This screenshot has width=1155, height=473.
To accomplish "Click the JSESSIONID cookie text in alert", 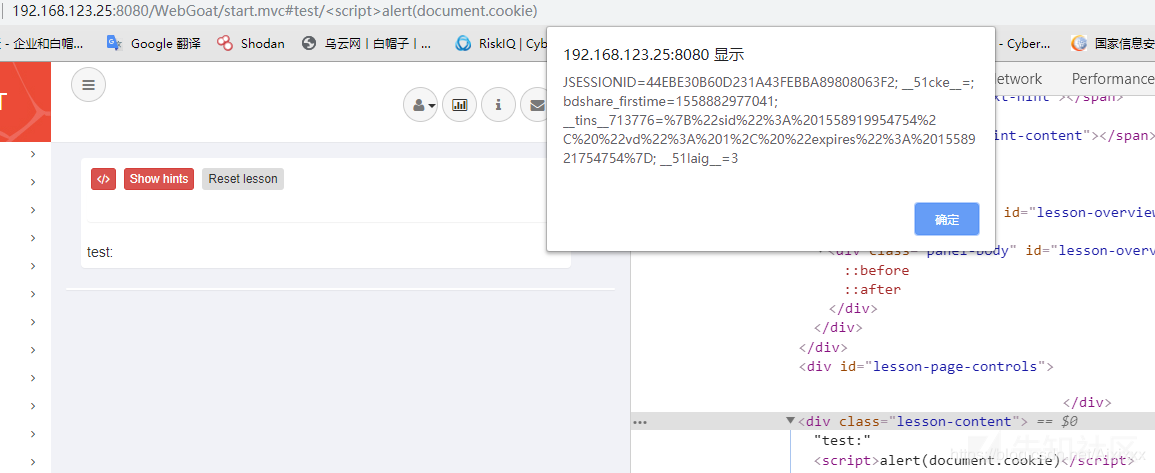I will pyautogui.click(x=729, y=82).
